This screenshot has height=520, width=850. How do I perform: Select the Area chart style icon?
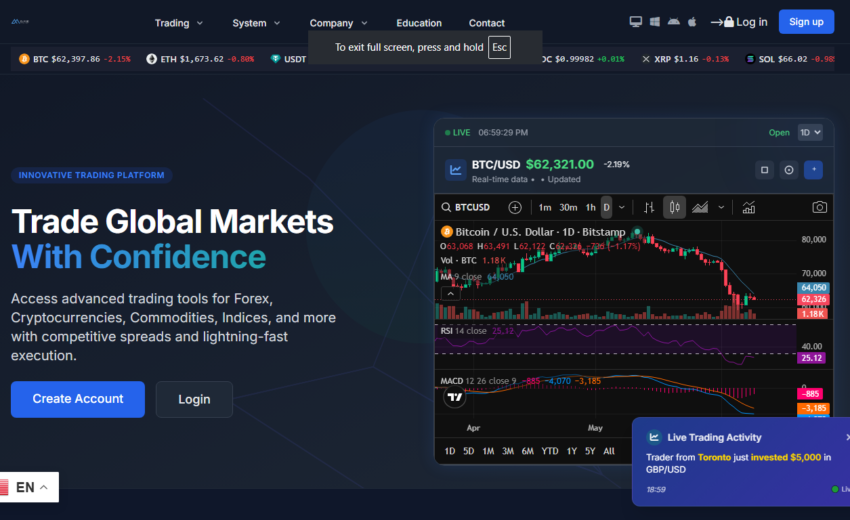tap(700, 207)
